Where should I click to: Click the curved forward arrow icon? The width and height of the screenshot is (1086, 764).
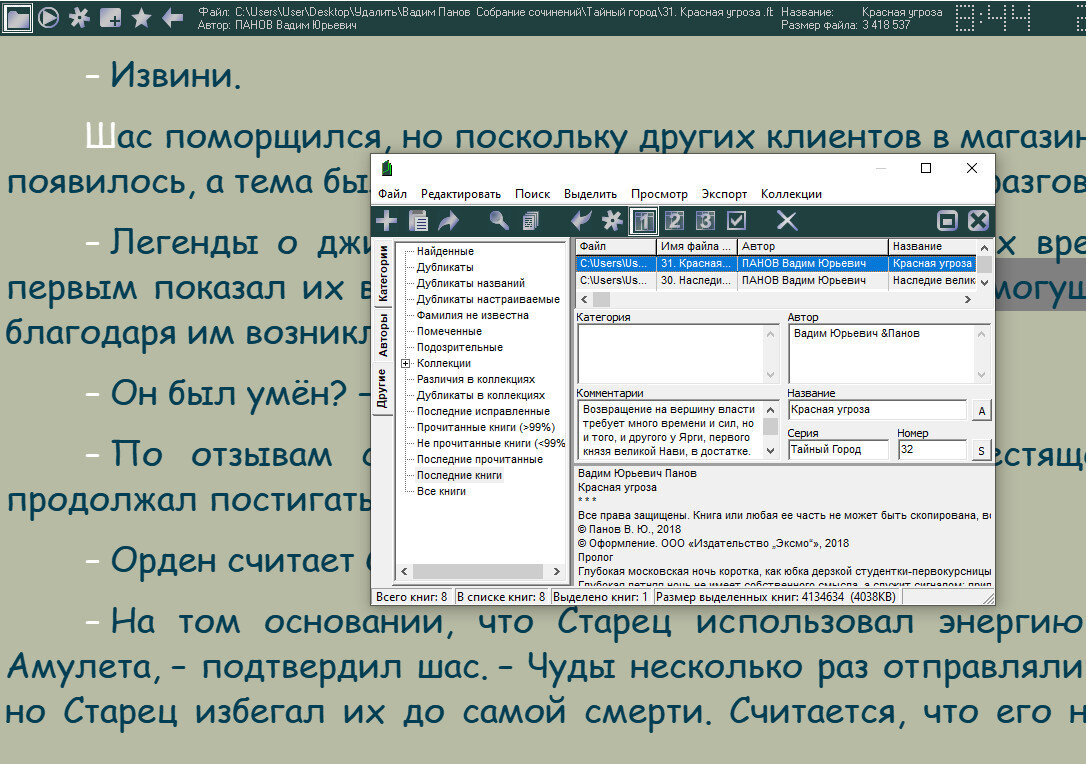click(449, 221)
